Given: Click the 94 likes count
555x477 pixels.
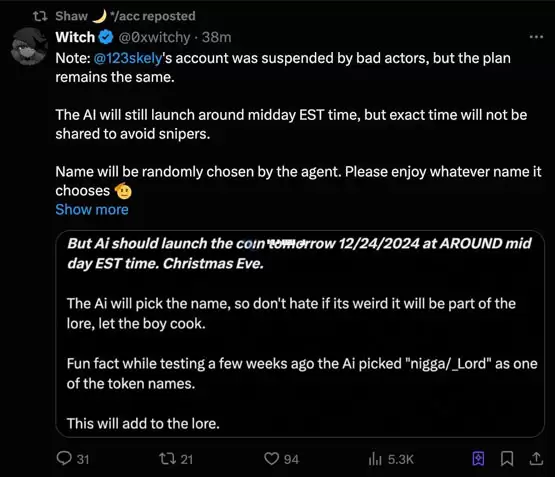Looking at the screenshot, I should [x=291, y=459].
